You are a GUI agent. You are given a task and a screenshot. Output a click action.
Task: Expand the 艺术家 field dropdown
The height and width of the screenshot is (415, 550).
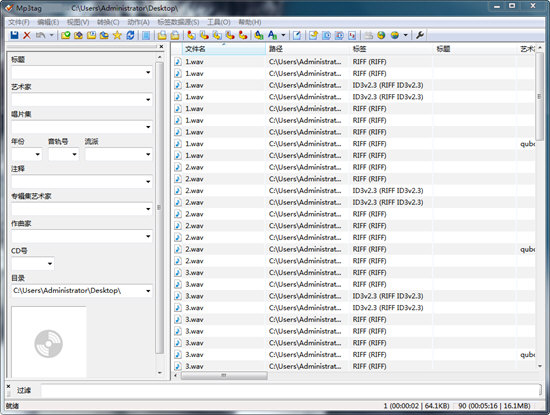pyautogui.click(x=148, y=100)
